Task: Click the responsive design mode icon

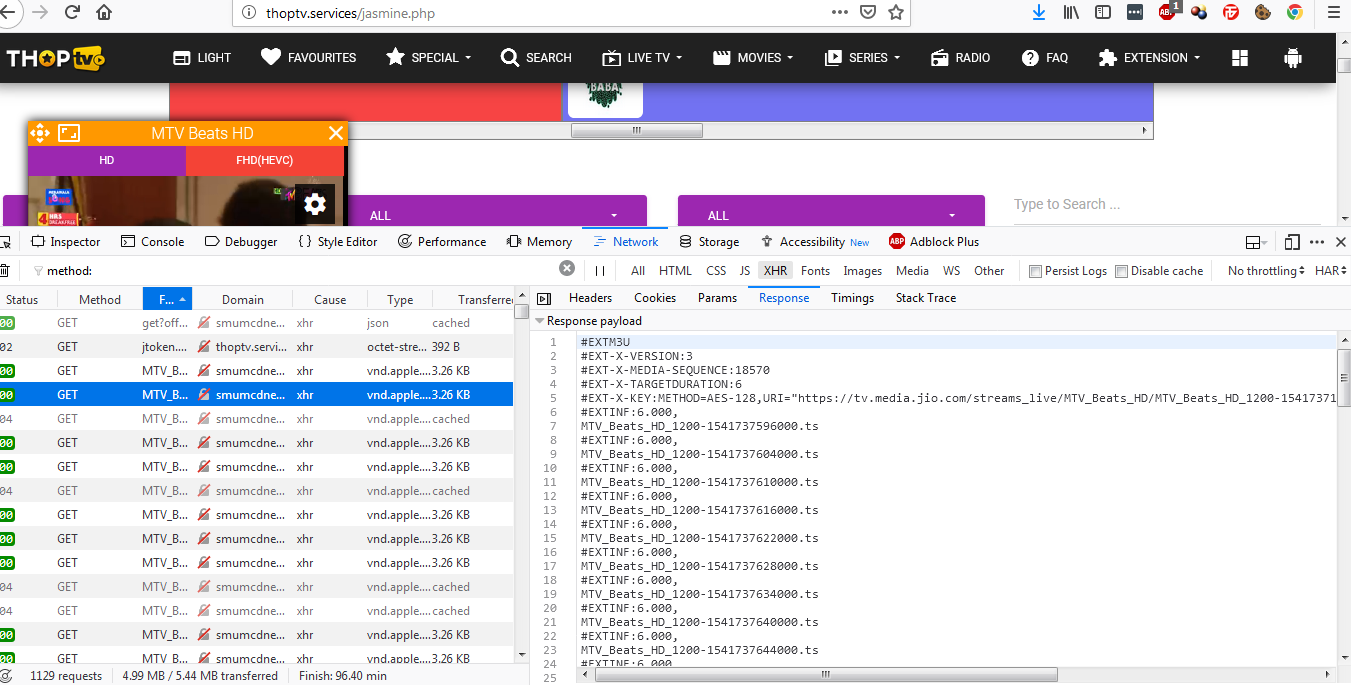Action: coord(1292,242)
